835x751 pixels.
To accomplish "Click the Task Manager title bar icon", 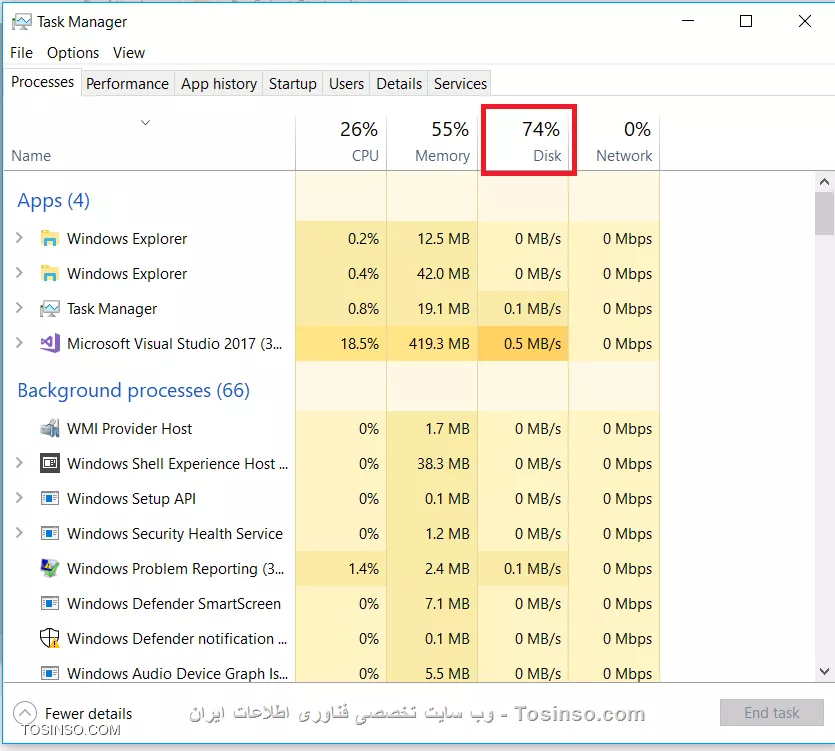I will click(22, 22).
